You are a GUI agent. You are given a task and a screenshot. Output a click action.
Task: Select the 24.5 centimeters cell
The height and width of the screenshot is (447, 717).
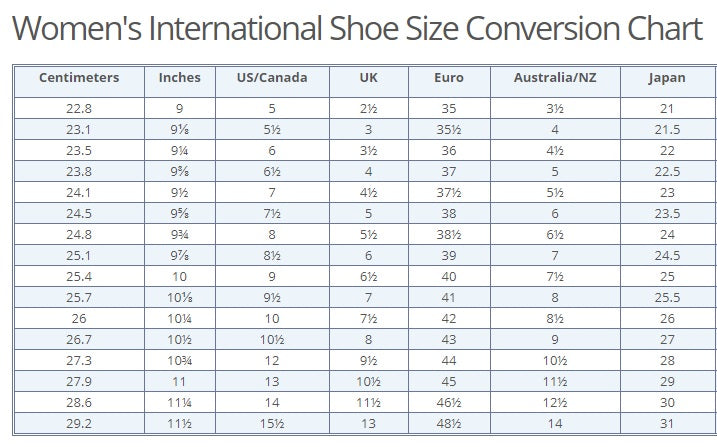tap(78, 213)
